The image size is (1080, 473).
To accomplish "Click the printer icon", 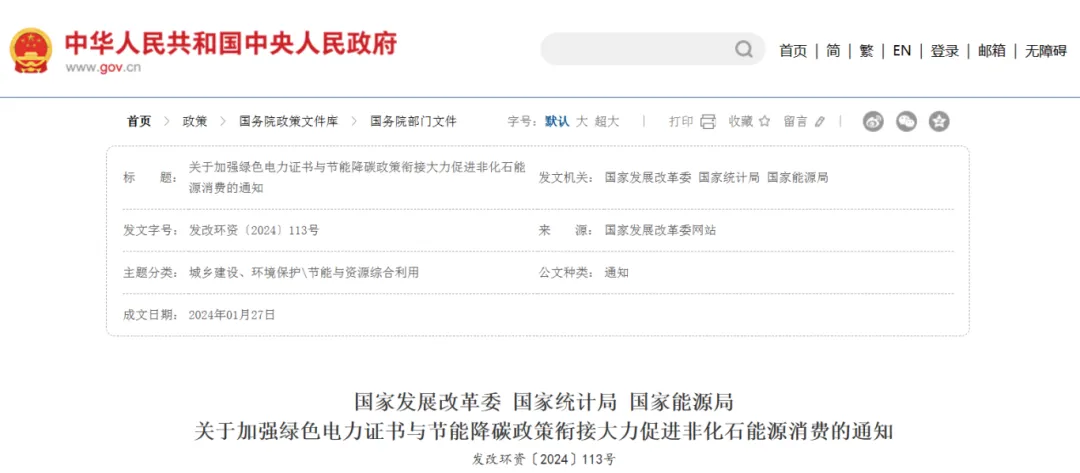I will pyautogui.click(x=708, y=121).
